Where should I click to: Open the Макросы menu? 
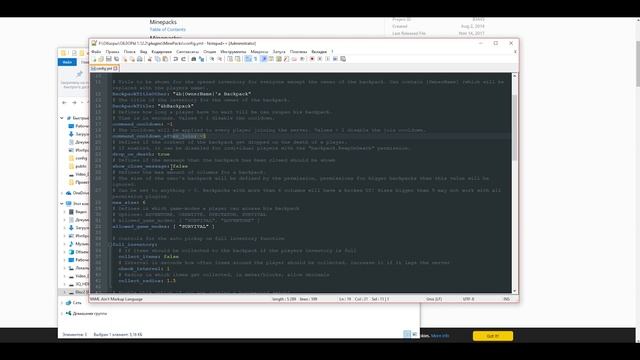click(259, 52)
